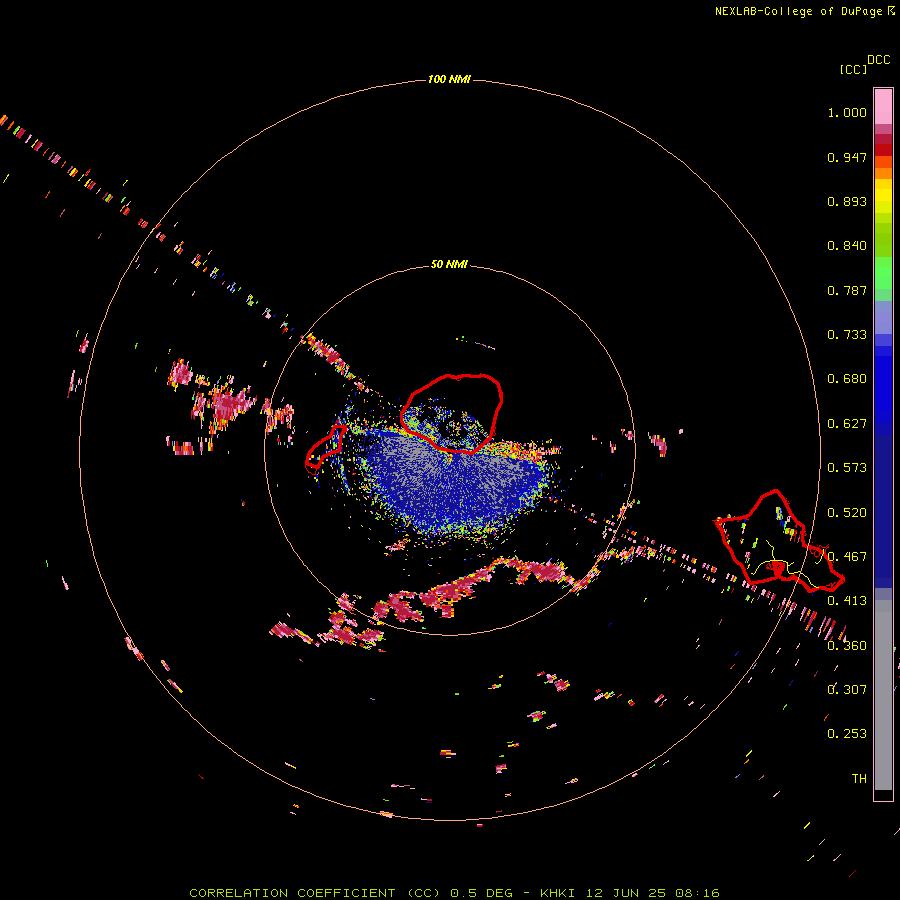Pick the dark navy segment of the color bar
This screenshot has width=900, height=900.
883,511
